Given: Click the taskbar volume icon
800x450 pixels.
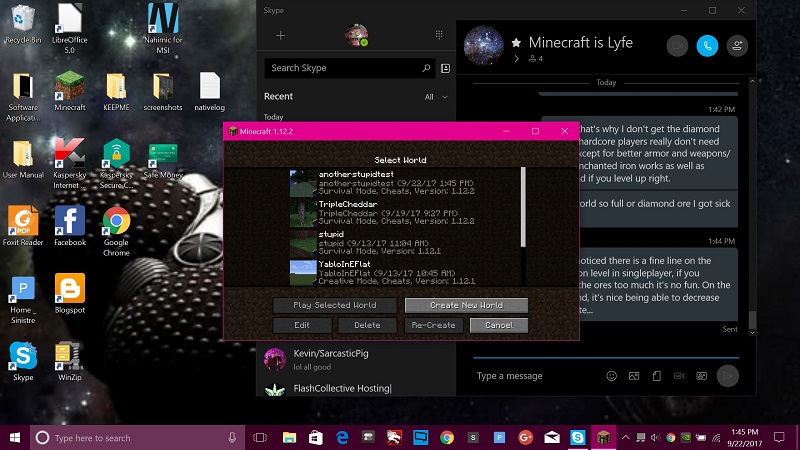Looking at the screenshot, I should click(656, 438).
